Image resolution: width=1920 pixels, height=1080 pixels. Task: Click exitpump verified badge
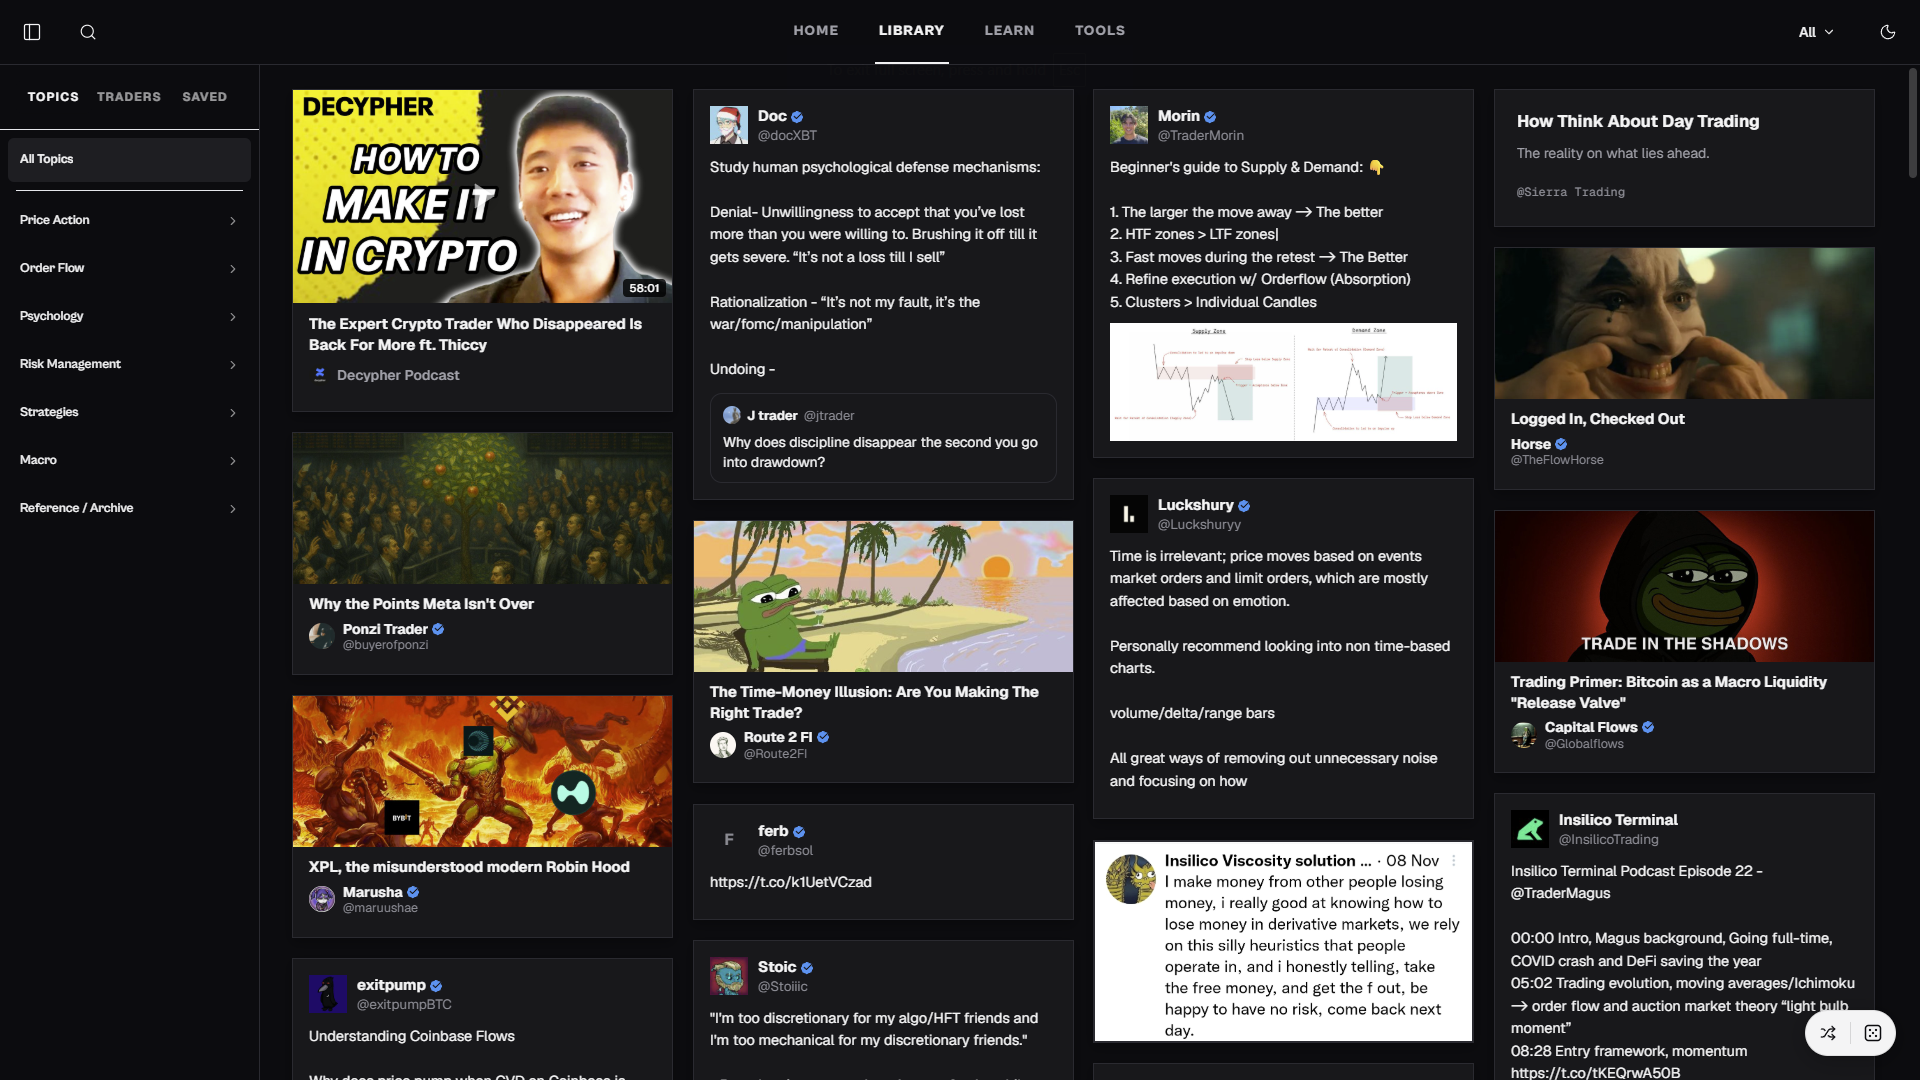[x=436, y=986]
